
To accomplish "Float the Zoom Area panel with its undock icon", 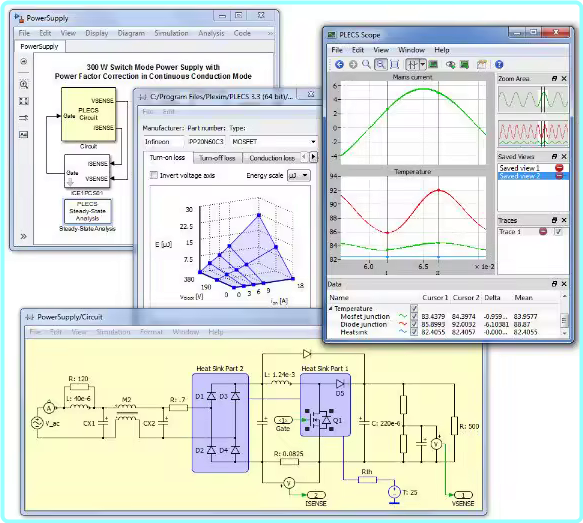I will [554, 78].
